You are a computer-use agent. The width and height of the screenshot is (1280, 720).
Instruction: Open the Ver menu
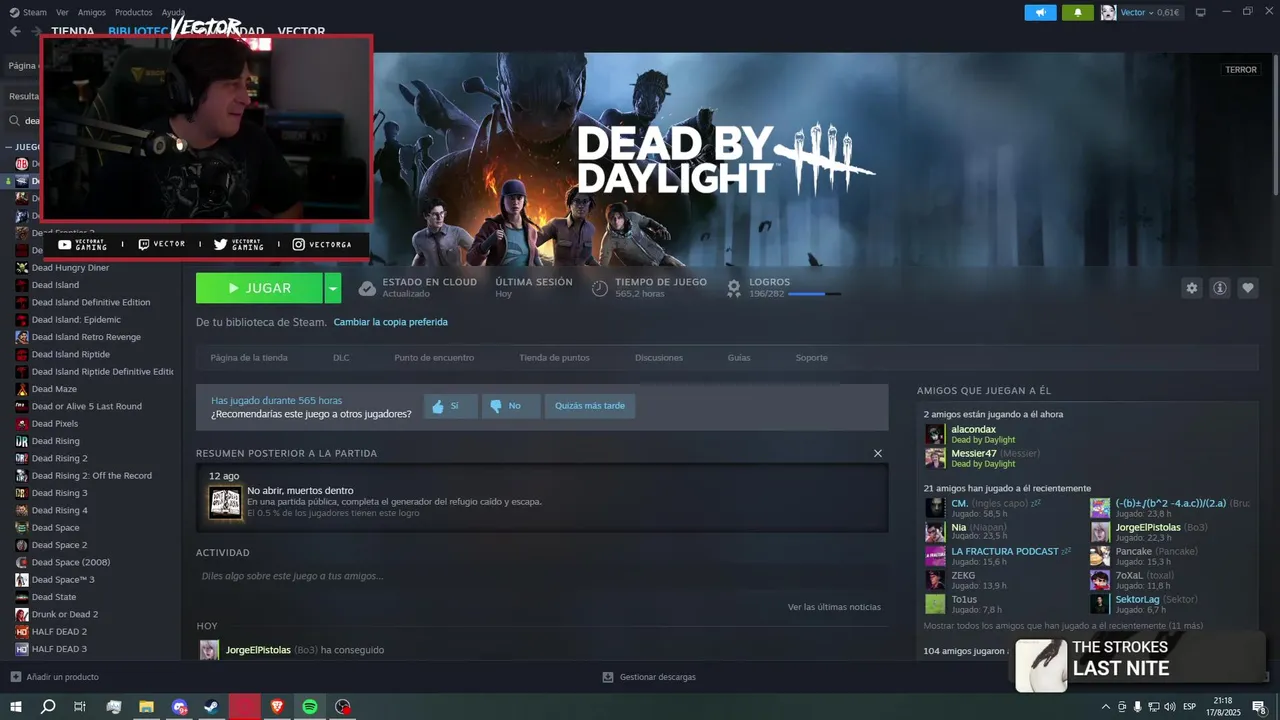tap(62, 12)
